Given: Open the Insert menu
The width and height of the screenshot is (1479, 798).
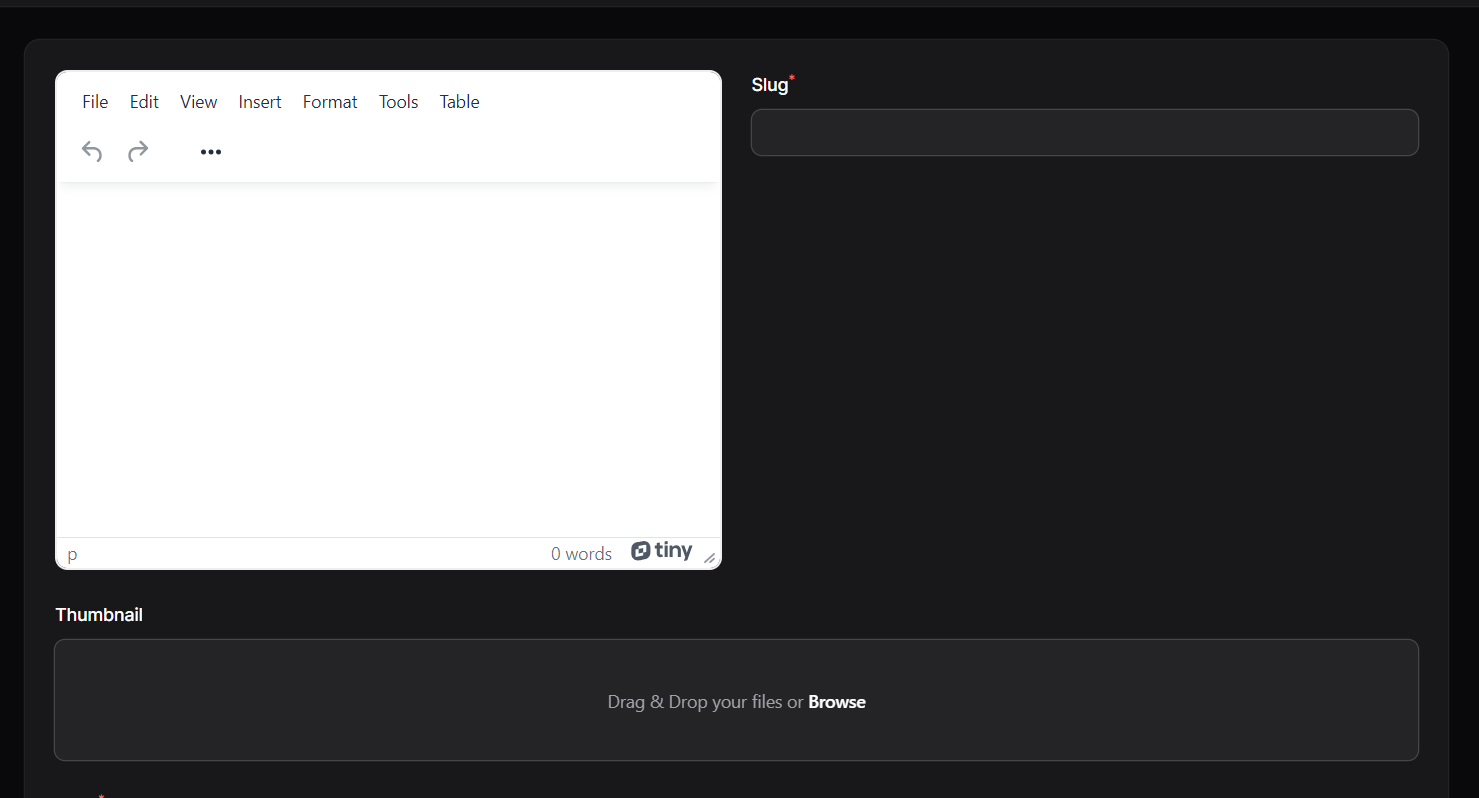Looking at the screenshot, I should 260,102.
